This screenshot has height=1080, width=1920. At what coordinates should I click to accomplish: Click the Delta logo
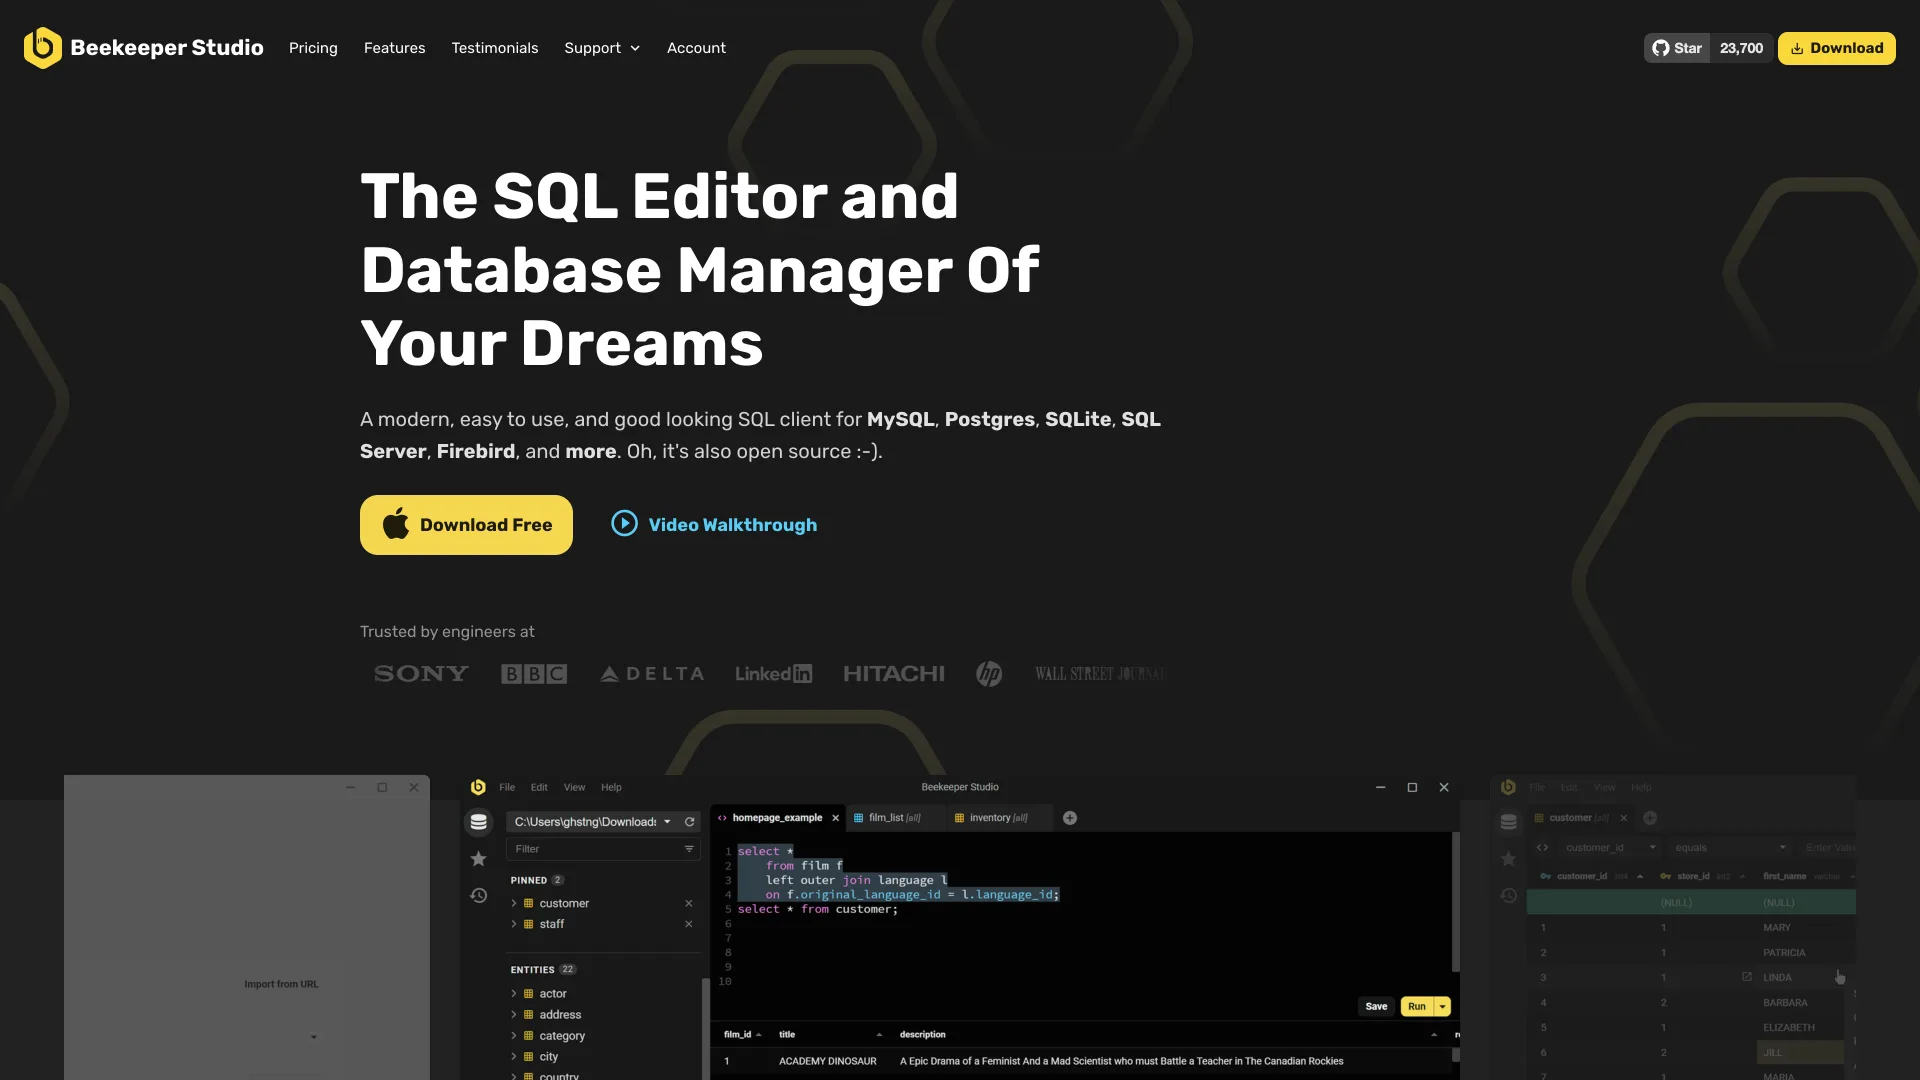(652, 674)
